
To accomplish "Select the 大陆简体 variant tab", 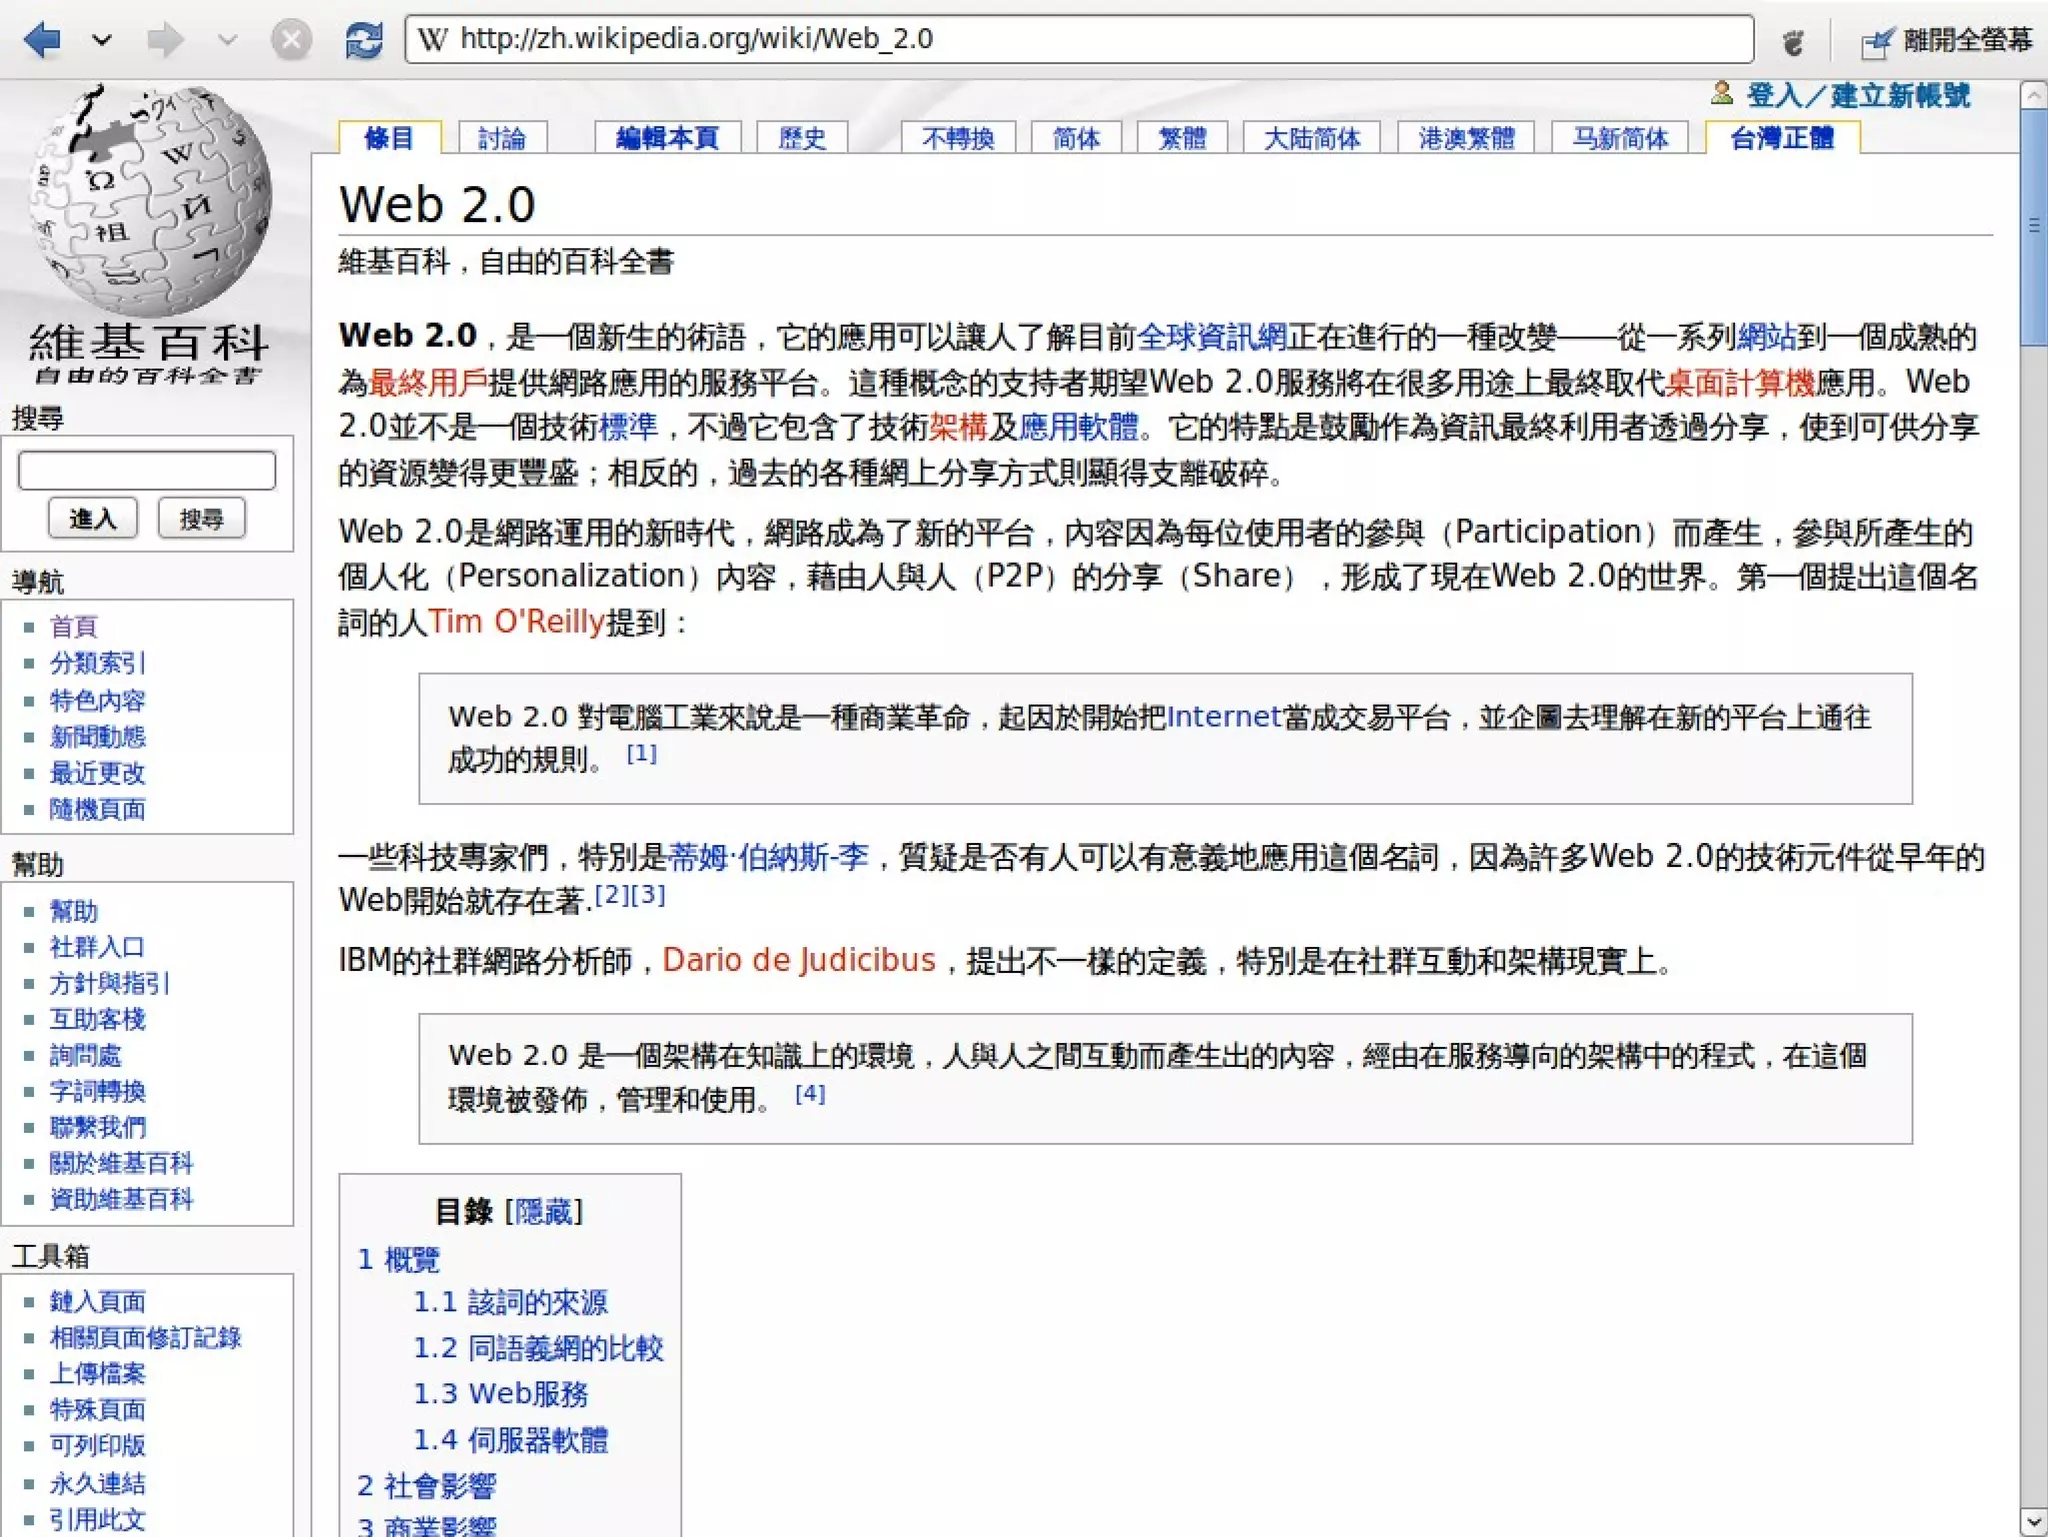I will pos(1311,138).
